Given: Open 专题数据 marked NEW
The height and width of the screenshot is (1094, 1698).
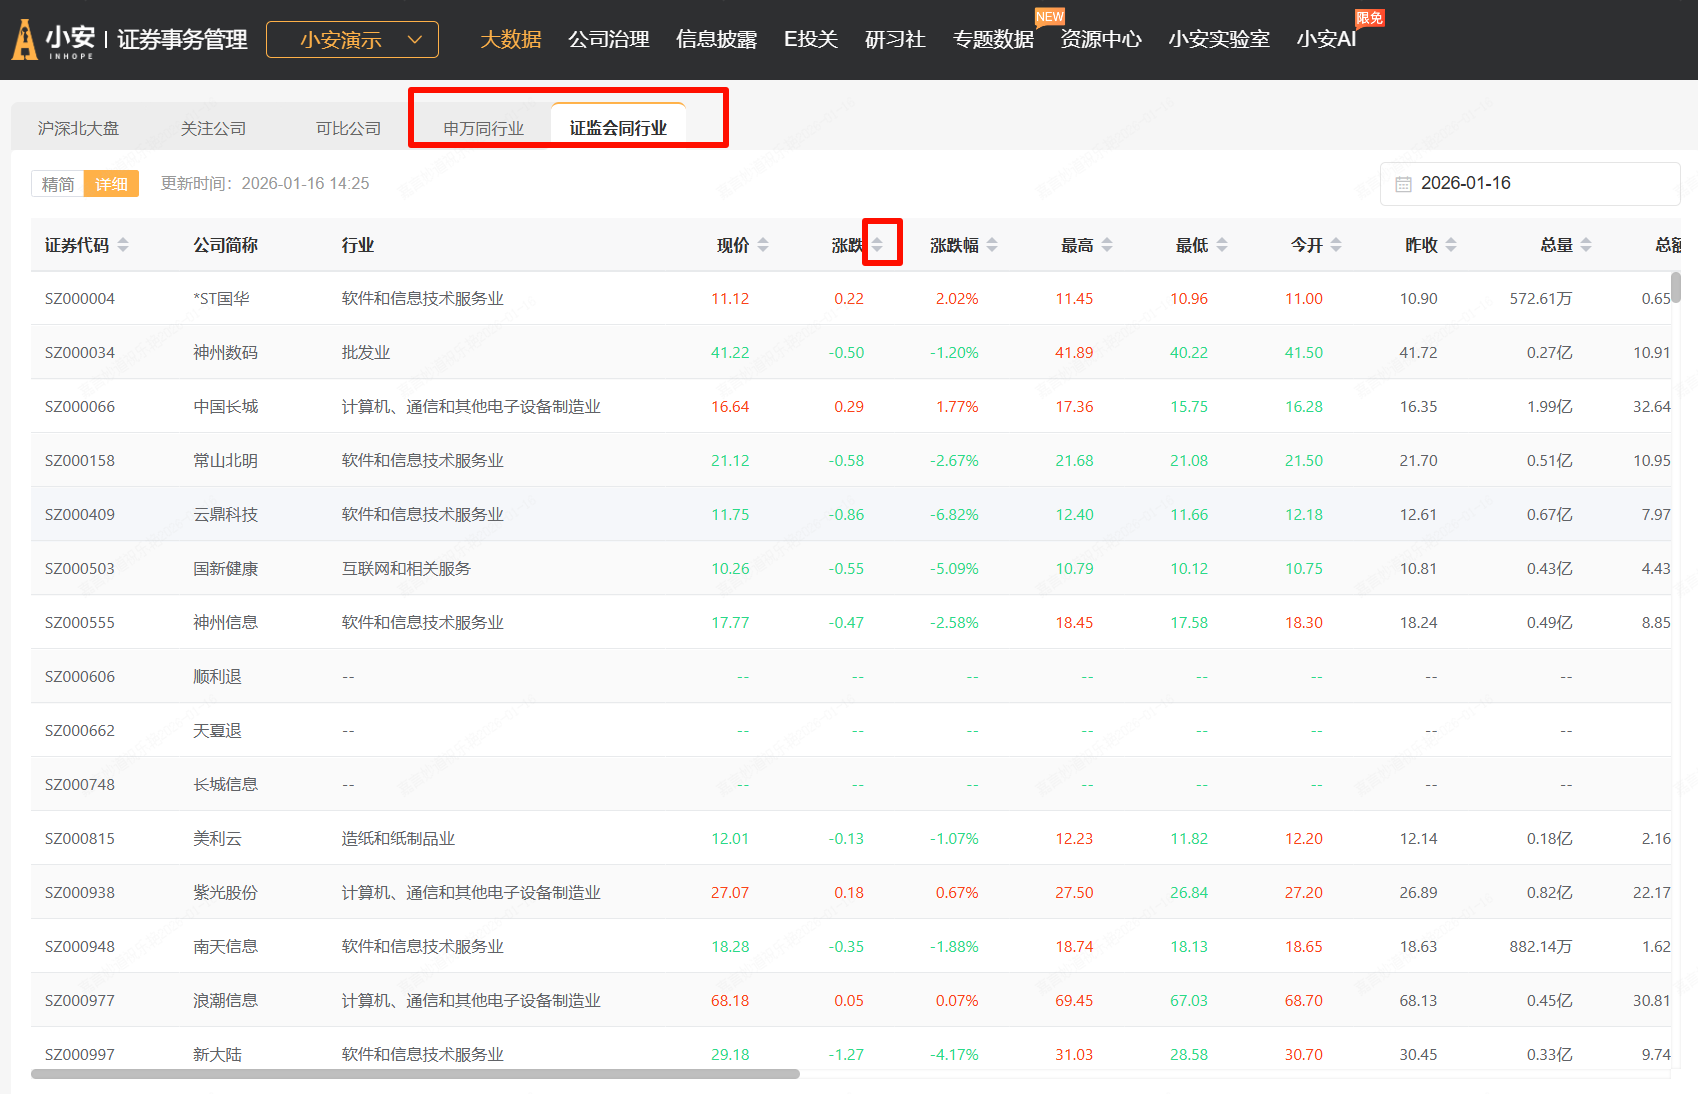Looking at the screenshot, I should (993, 39).
